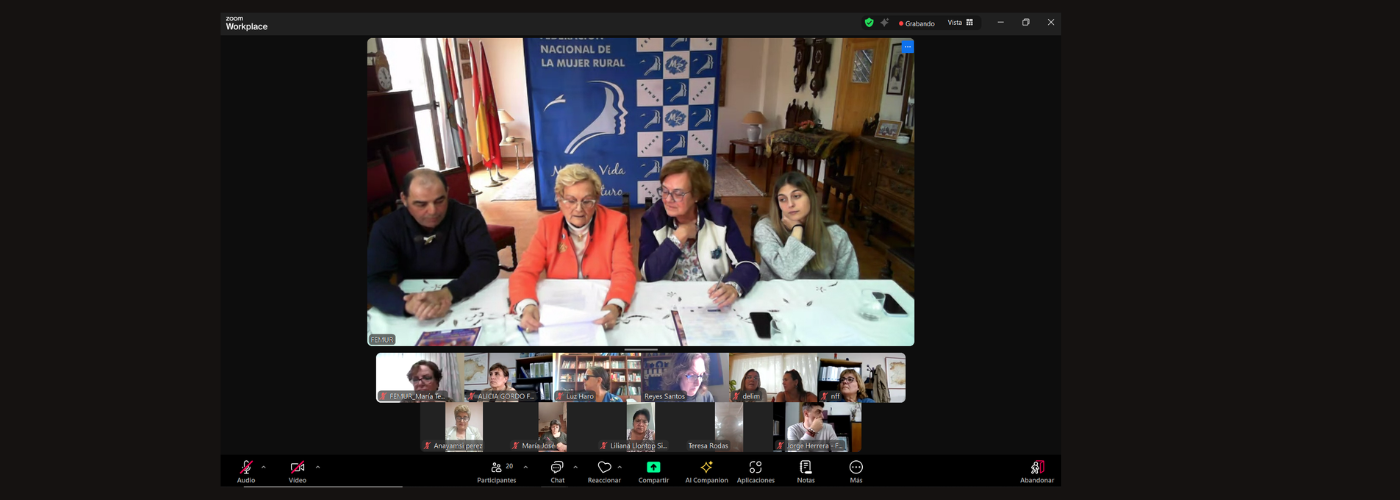Turn on camera with Video button
1400x500 pixels.
(297, 468)
